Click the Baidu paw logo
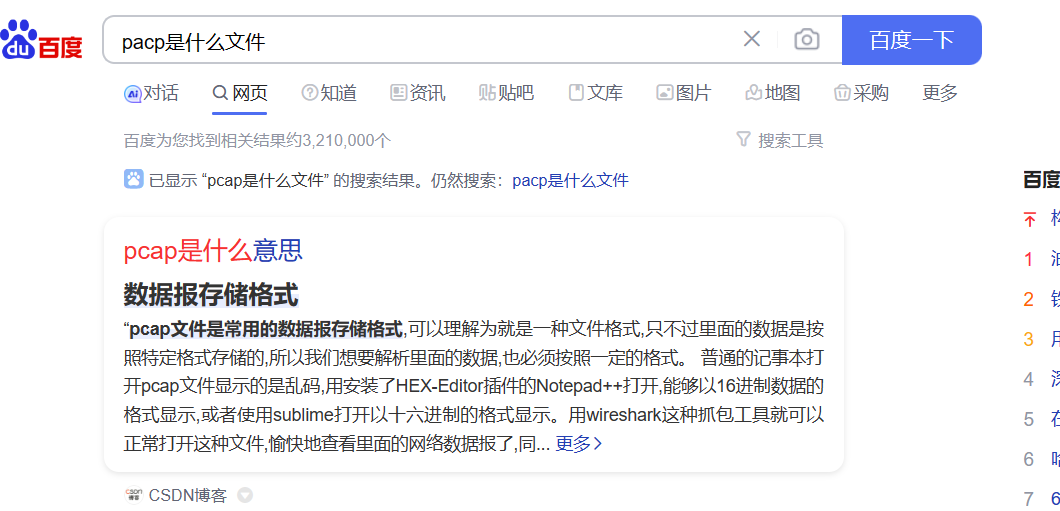Screen dimensions: 1060x511 pos(42,40)
